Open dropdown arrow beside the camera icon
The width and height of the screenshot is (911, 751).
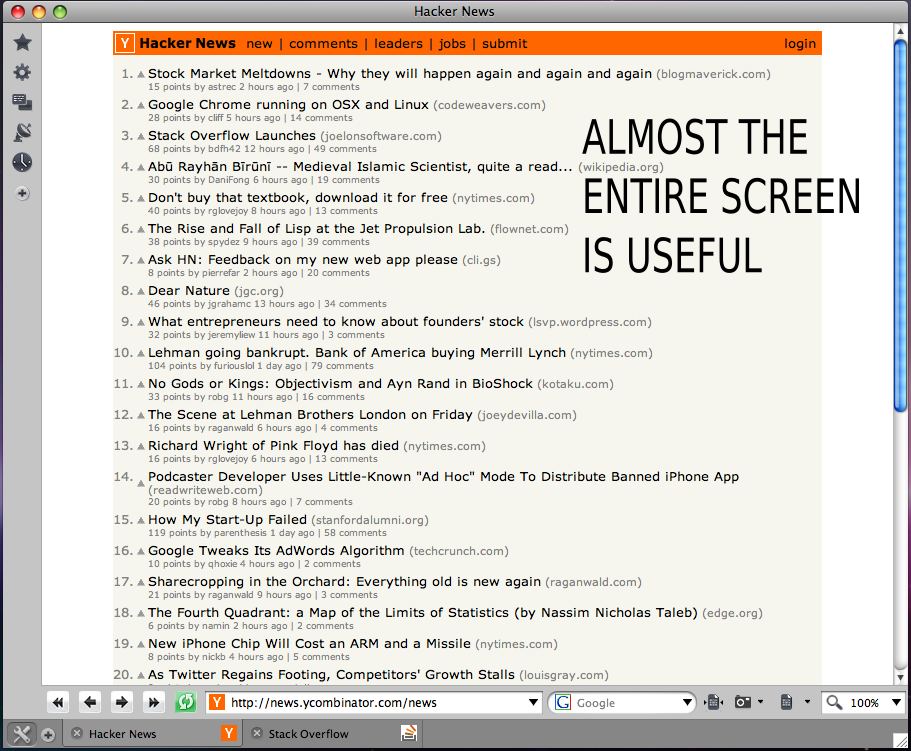[x=760, y=702]
